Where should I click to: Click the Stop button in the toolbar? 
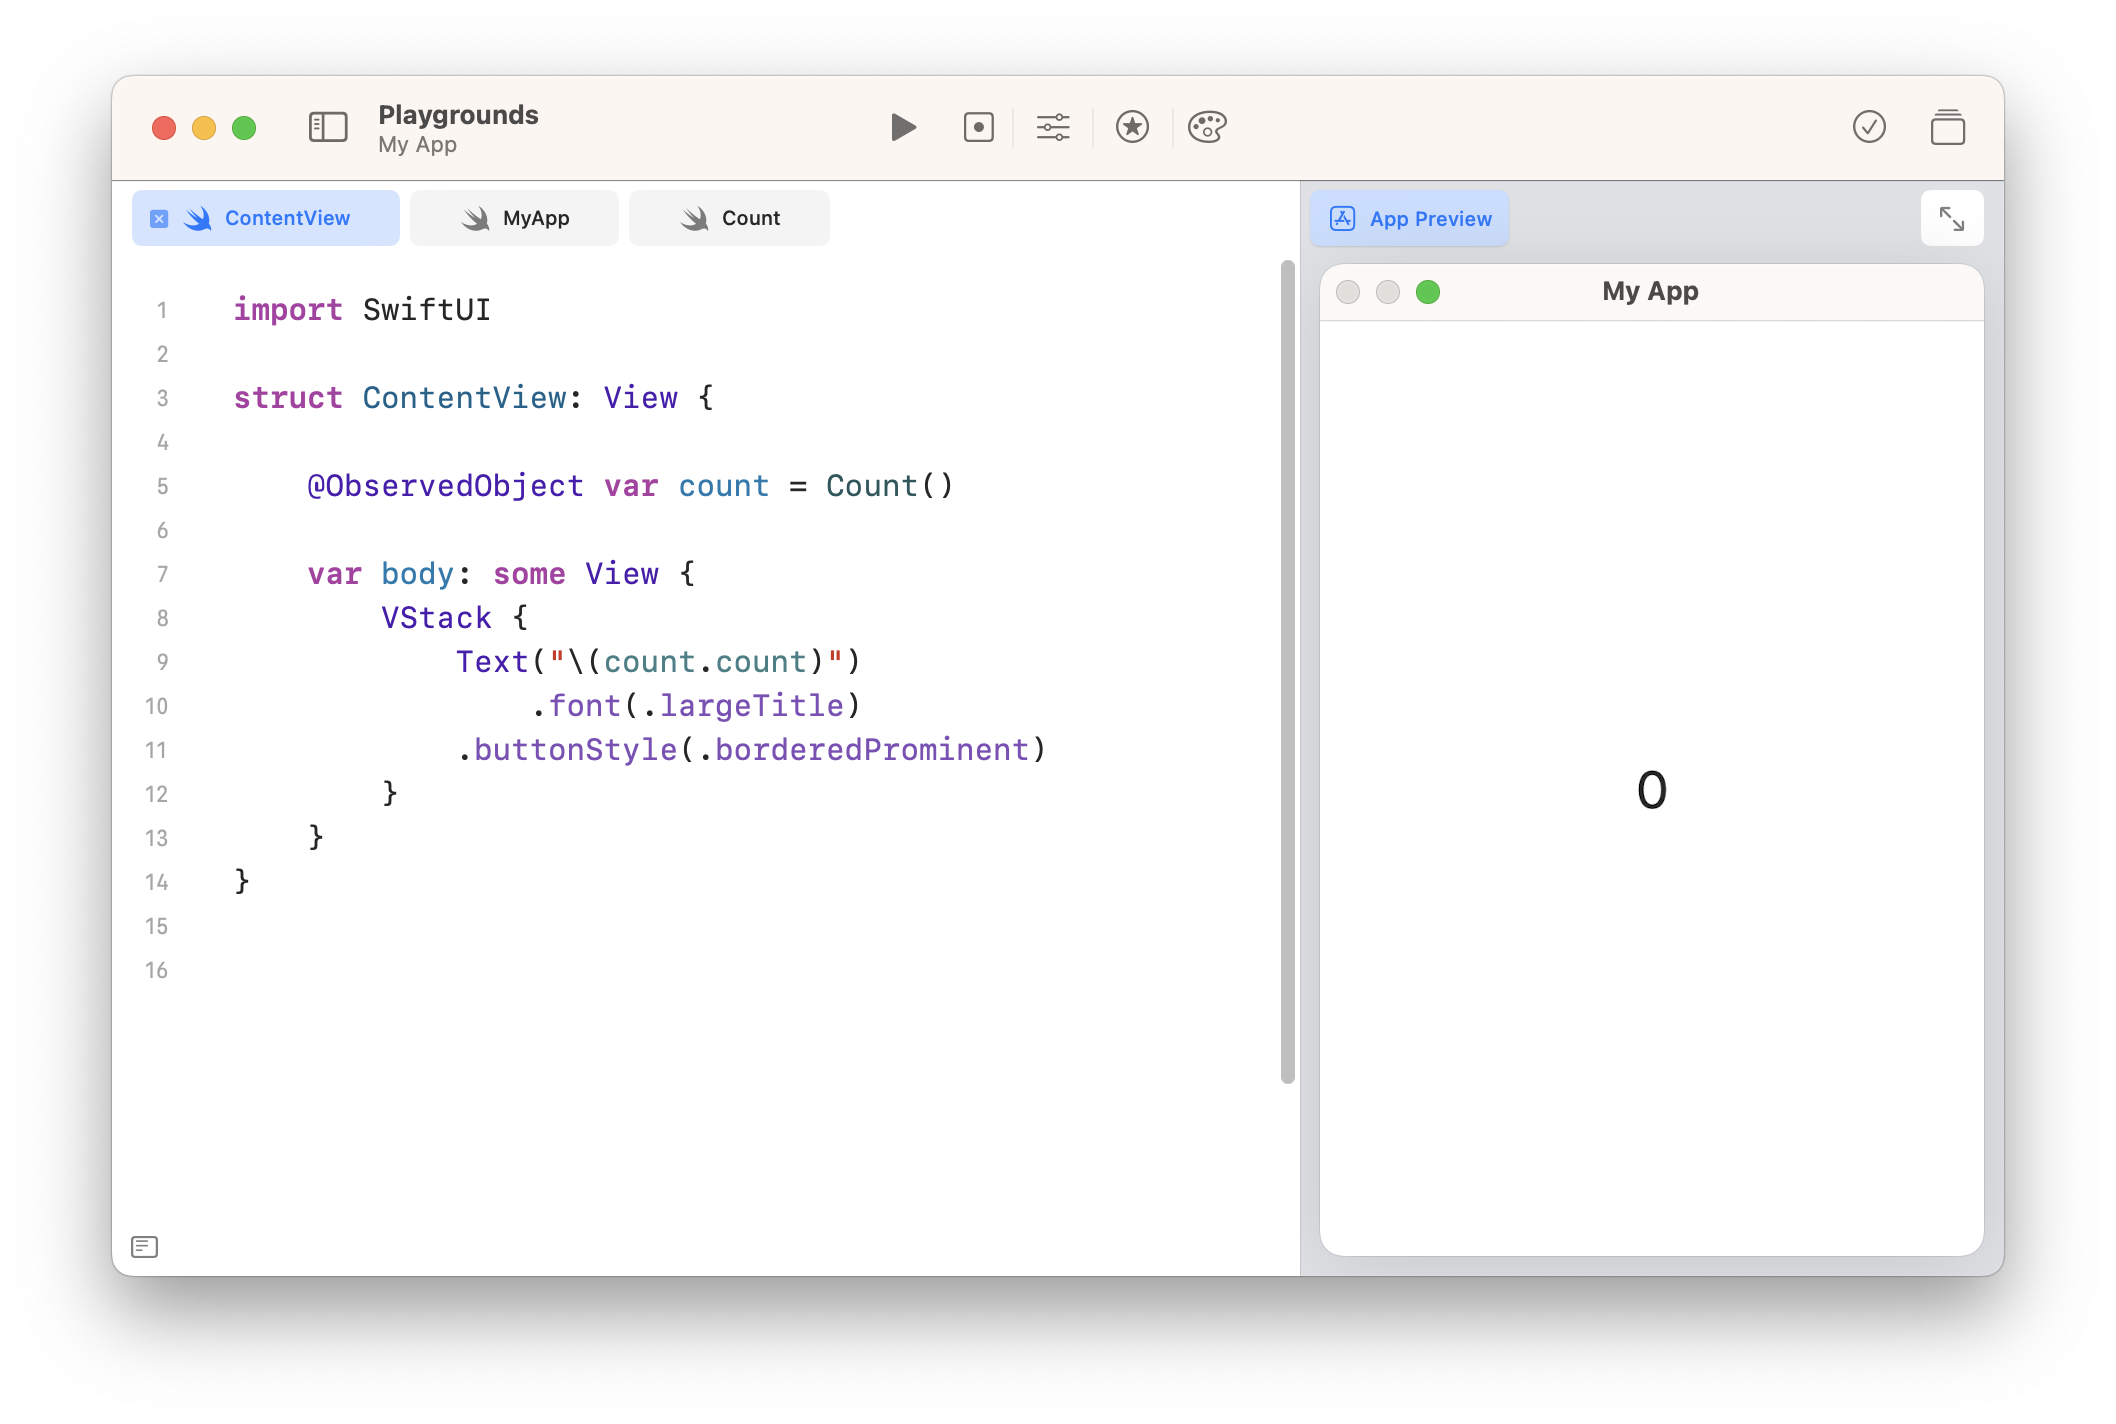coord(978,127)
